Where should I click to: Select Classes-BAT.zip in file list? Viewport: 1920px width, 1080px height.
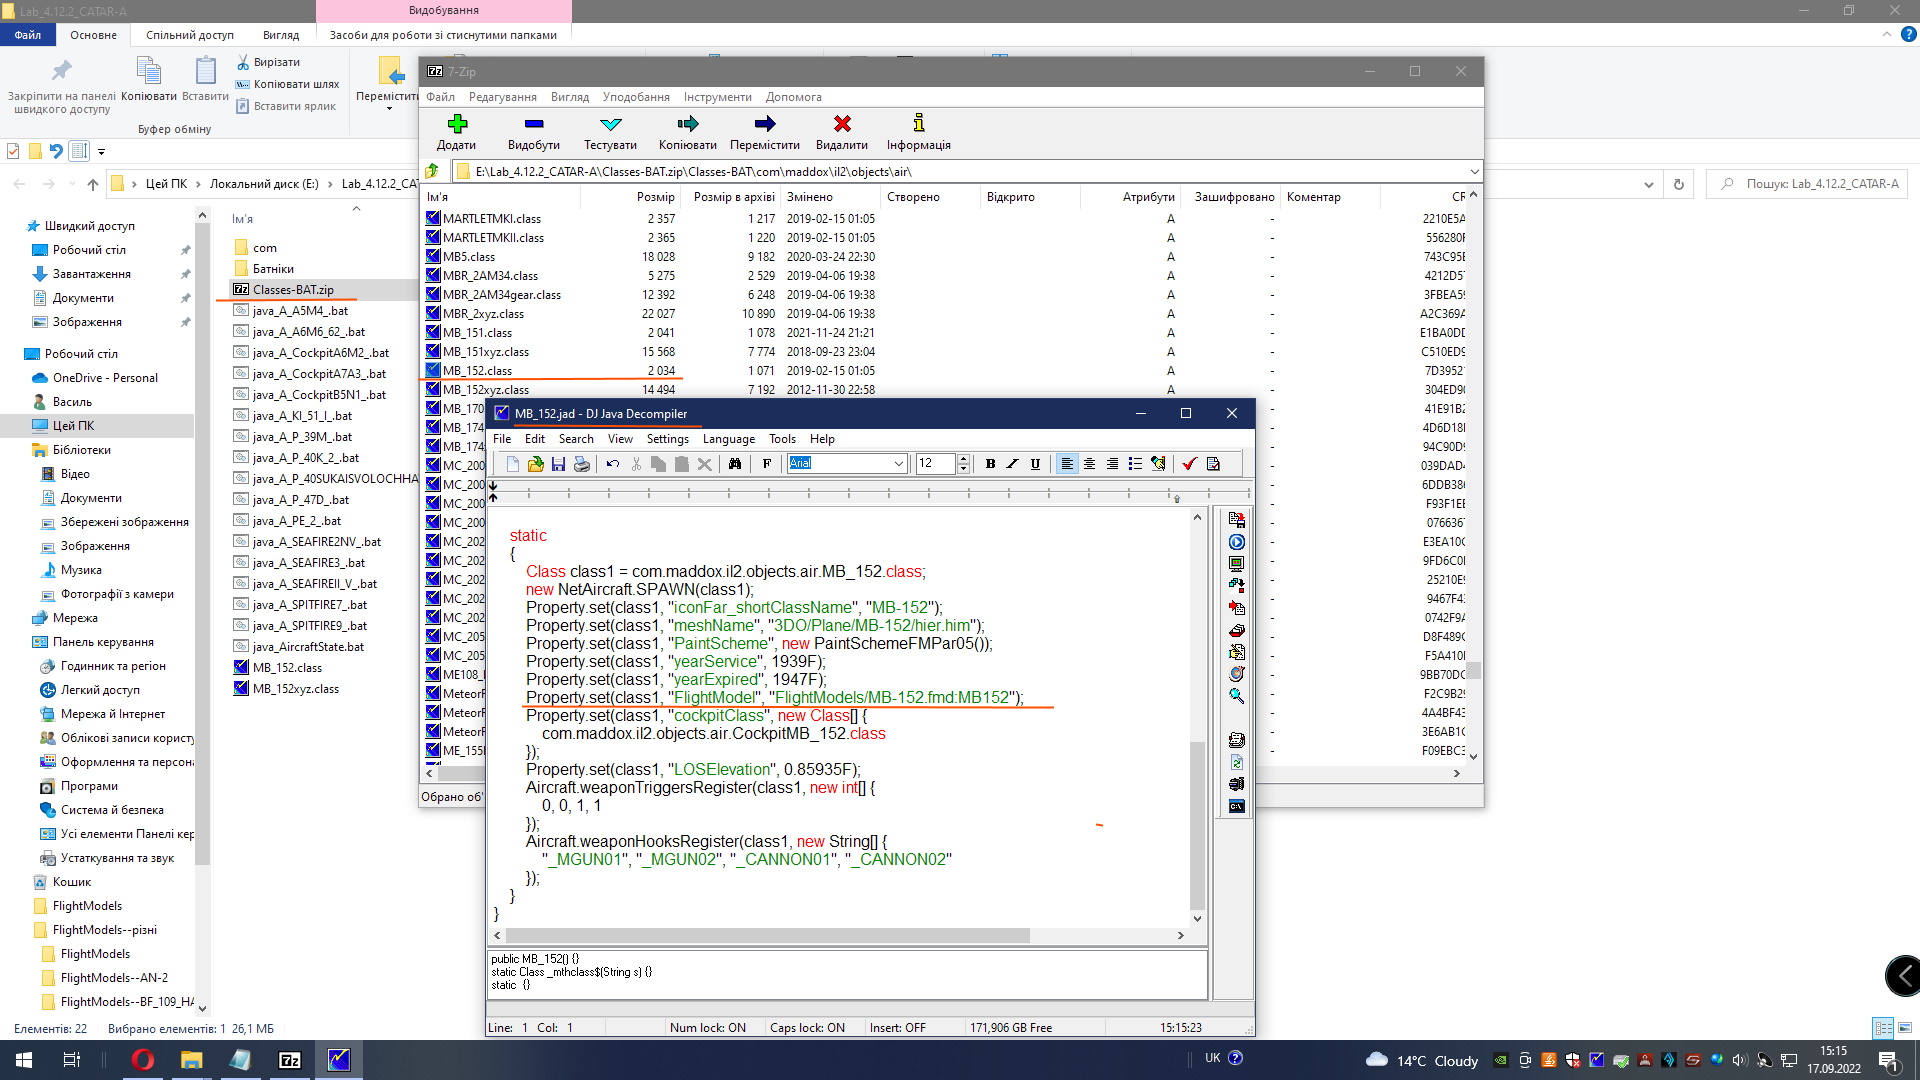click(x=292, y=290)
